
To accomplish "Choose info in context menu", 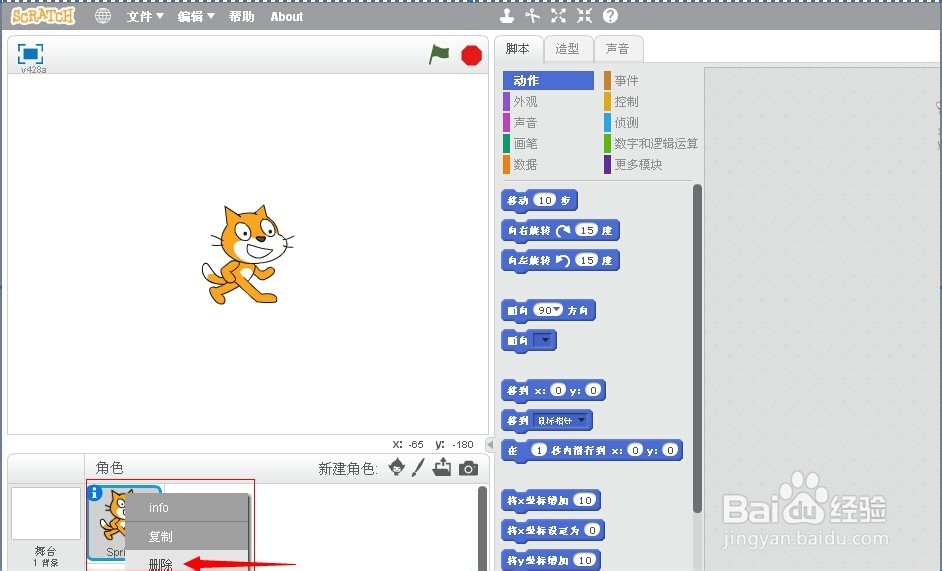I will click(x=187, y=508).
